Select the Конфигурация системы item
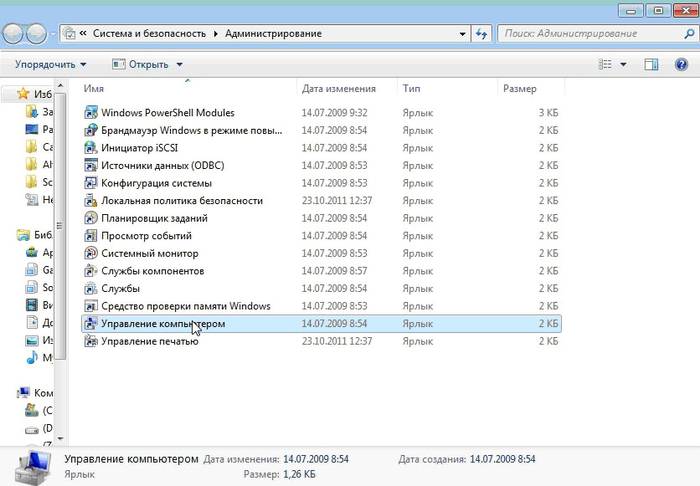Image resolution: width=700 pixels, height=486 pixels. (x=156, y=183)
